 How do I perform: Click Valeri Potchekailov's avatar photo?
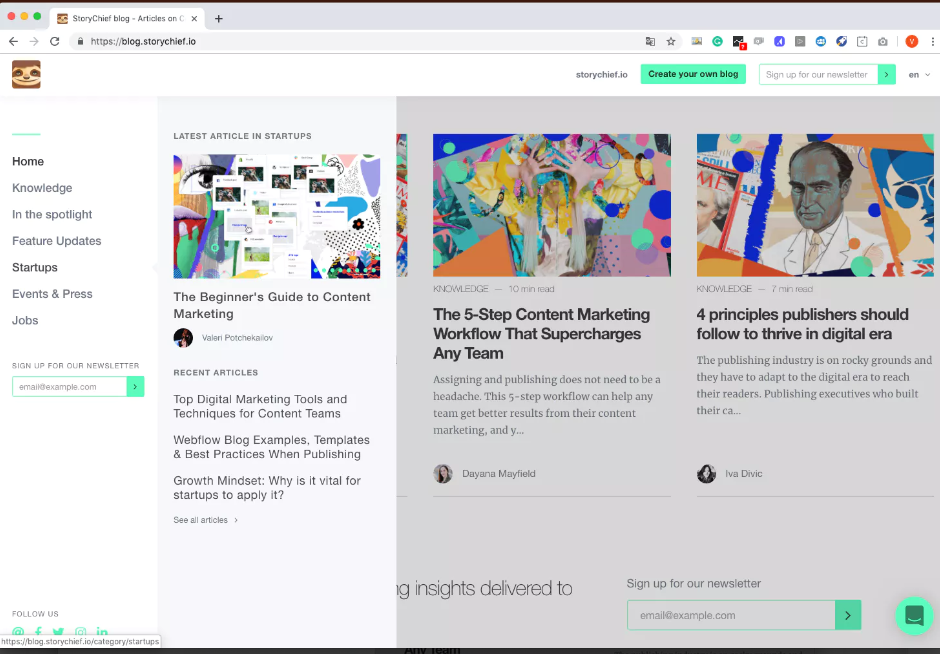click(183, 337)
